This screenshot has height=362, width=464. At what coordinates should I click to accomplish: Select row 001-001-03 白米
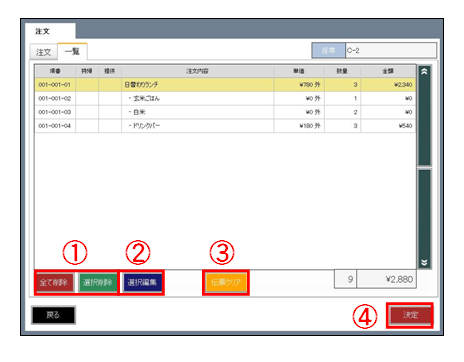coord(225,112)
